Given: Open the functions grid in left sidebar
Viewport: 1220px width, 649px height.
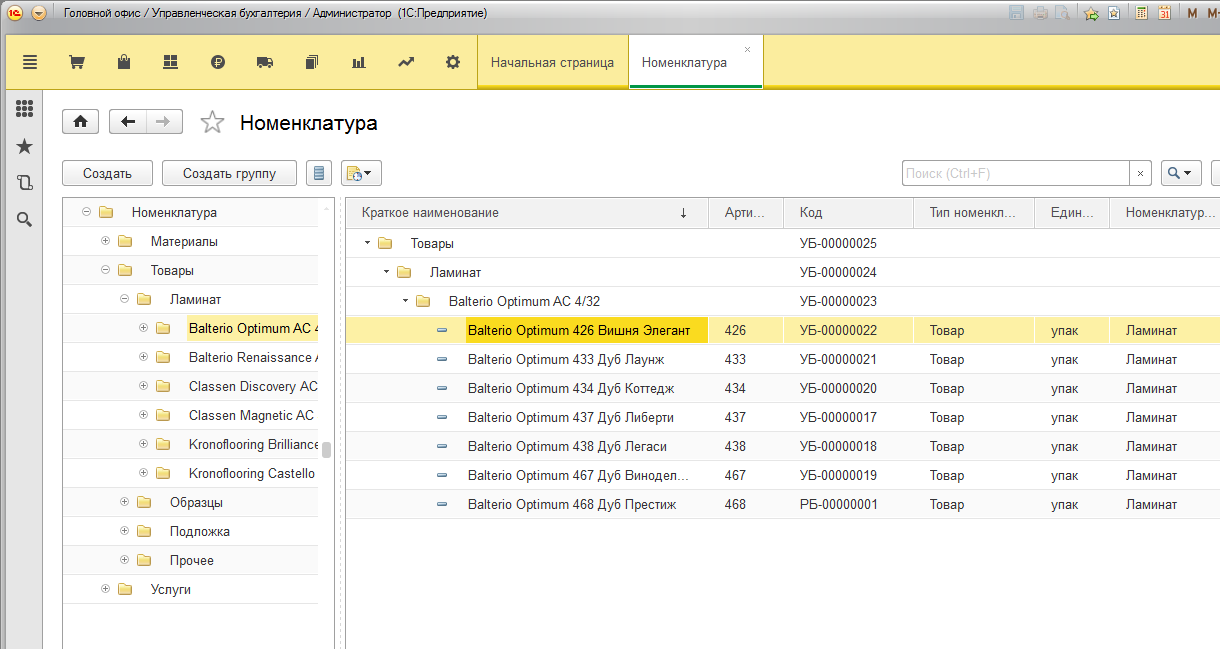Looking at the screenshot, I should point(25,109).
